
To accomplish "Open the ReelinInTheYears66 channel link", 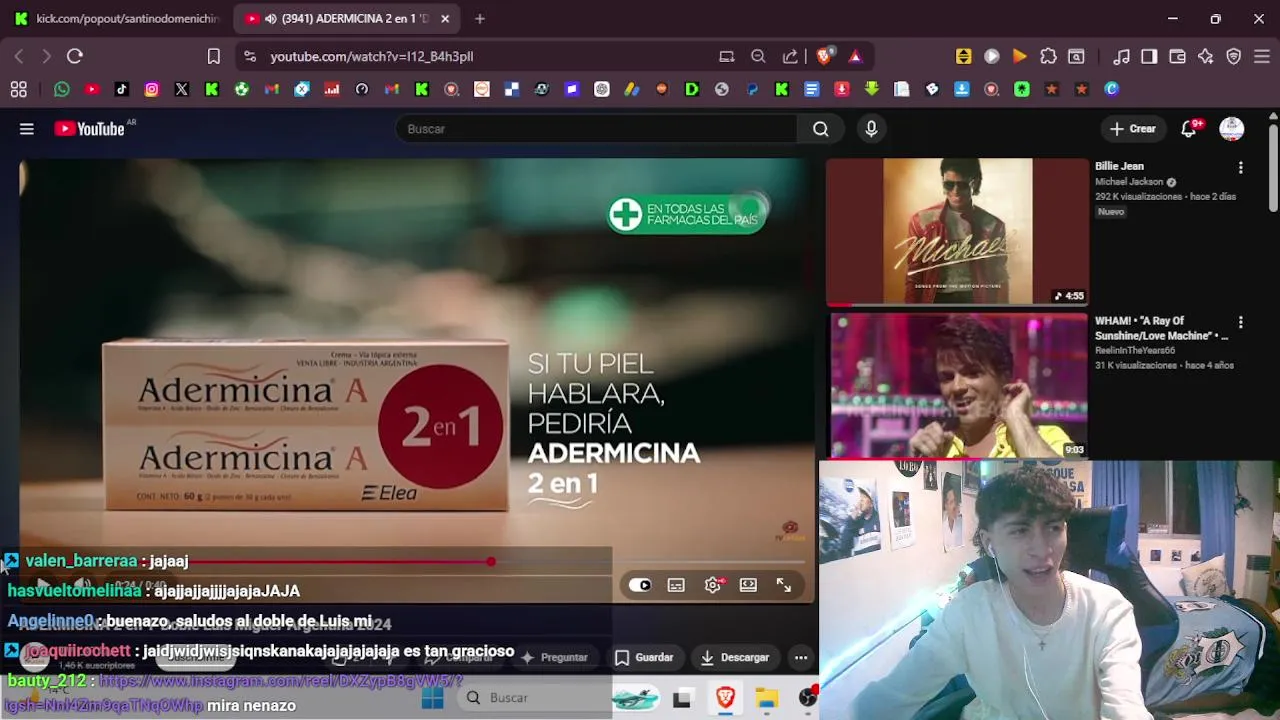I will (x=1135, y=351).
